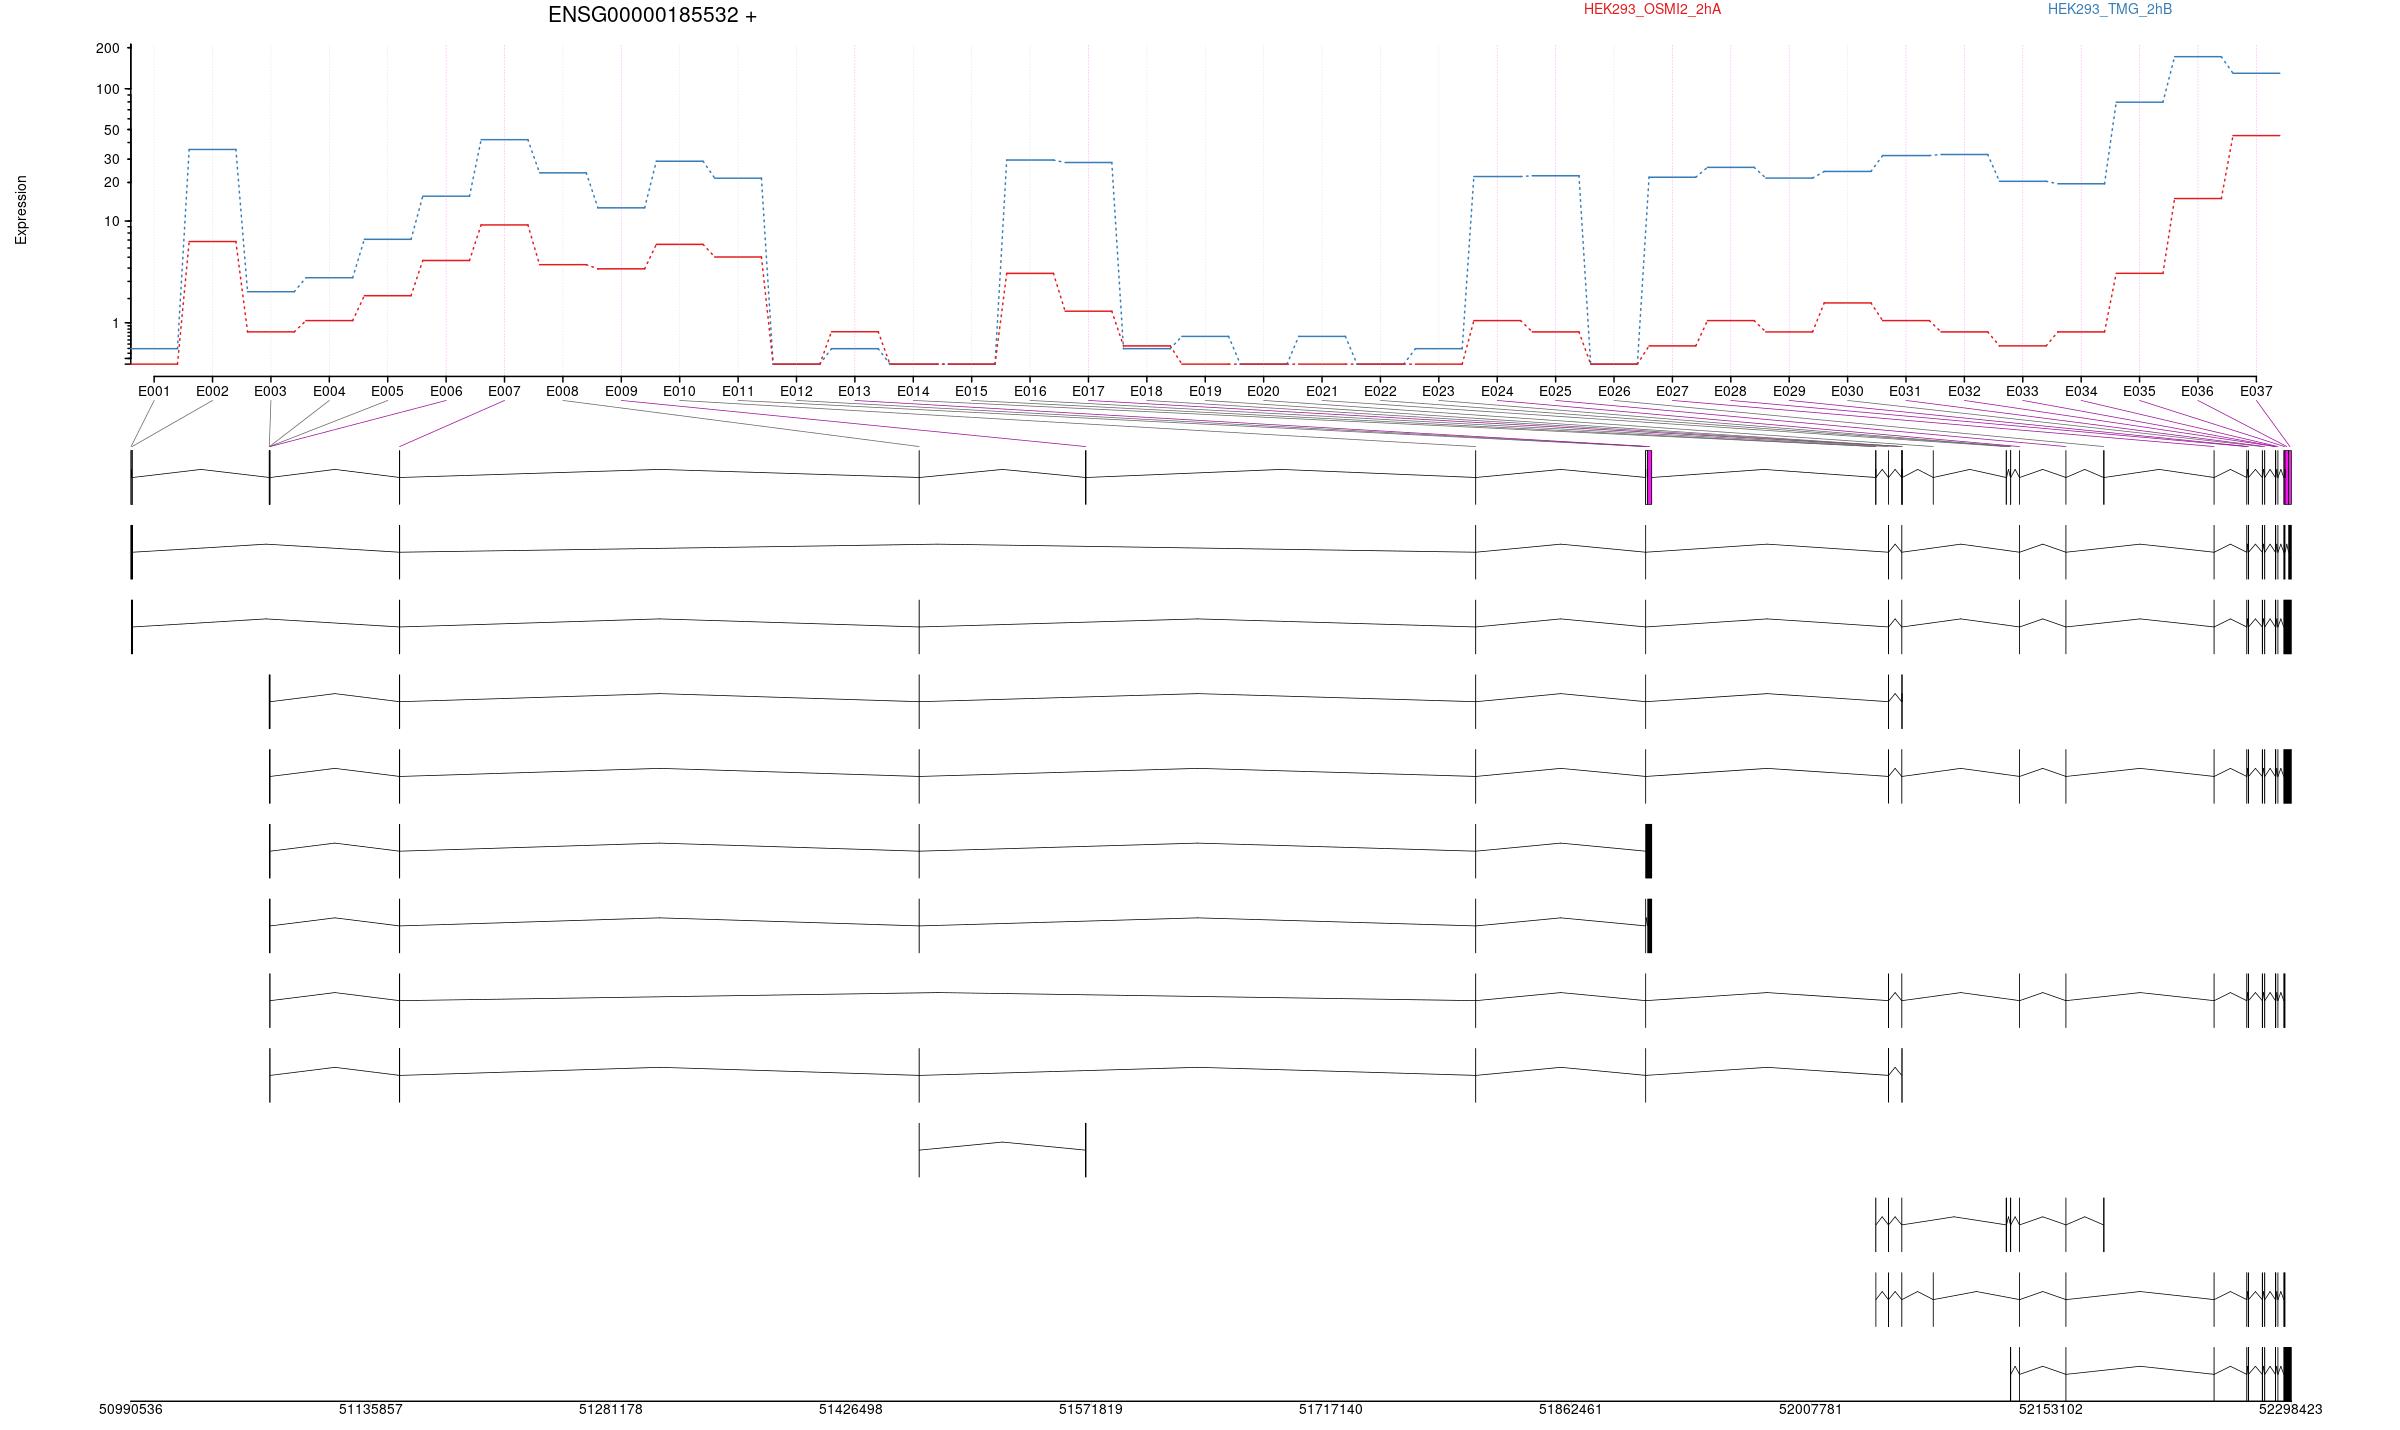The width and height of the screenshot is (2400, 1430).
Task: Click exon label E019
Action: tap(1205, 391)
